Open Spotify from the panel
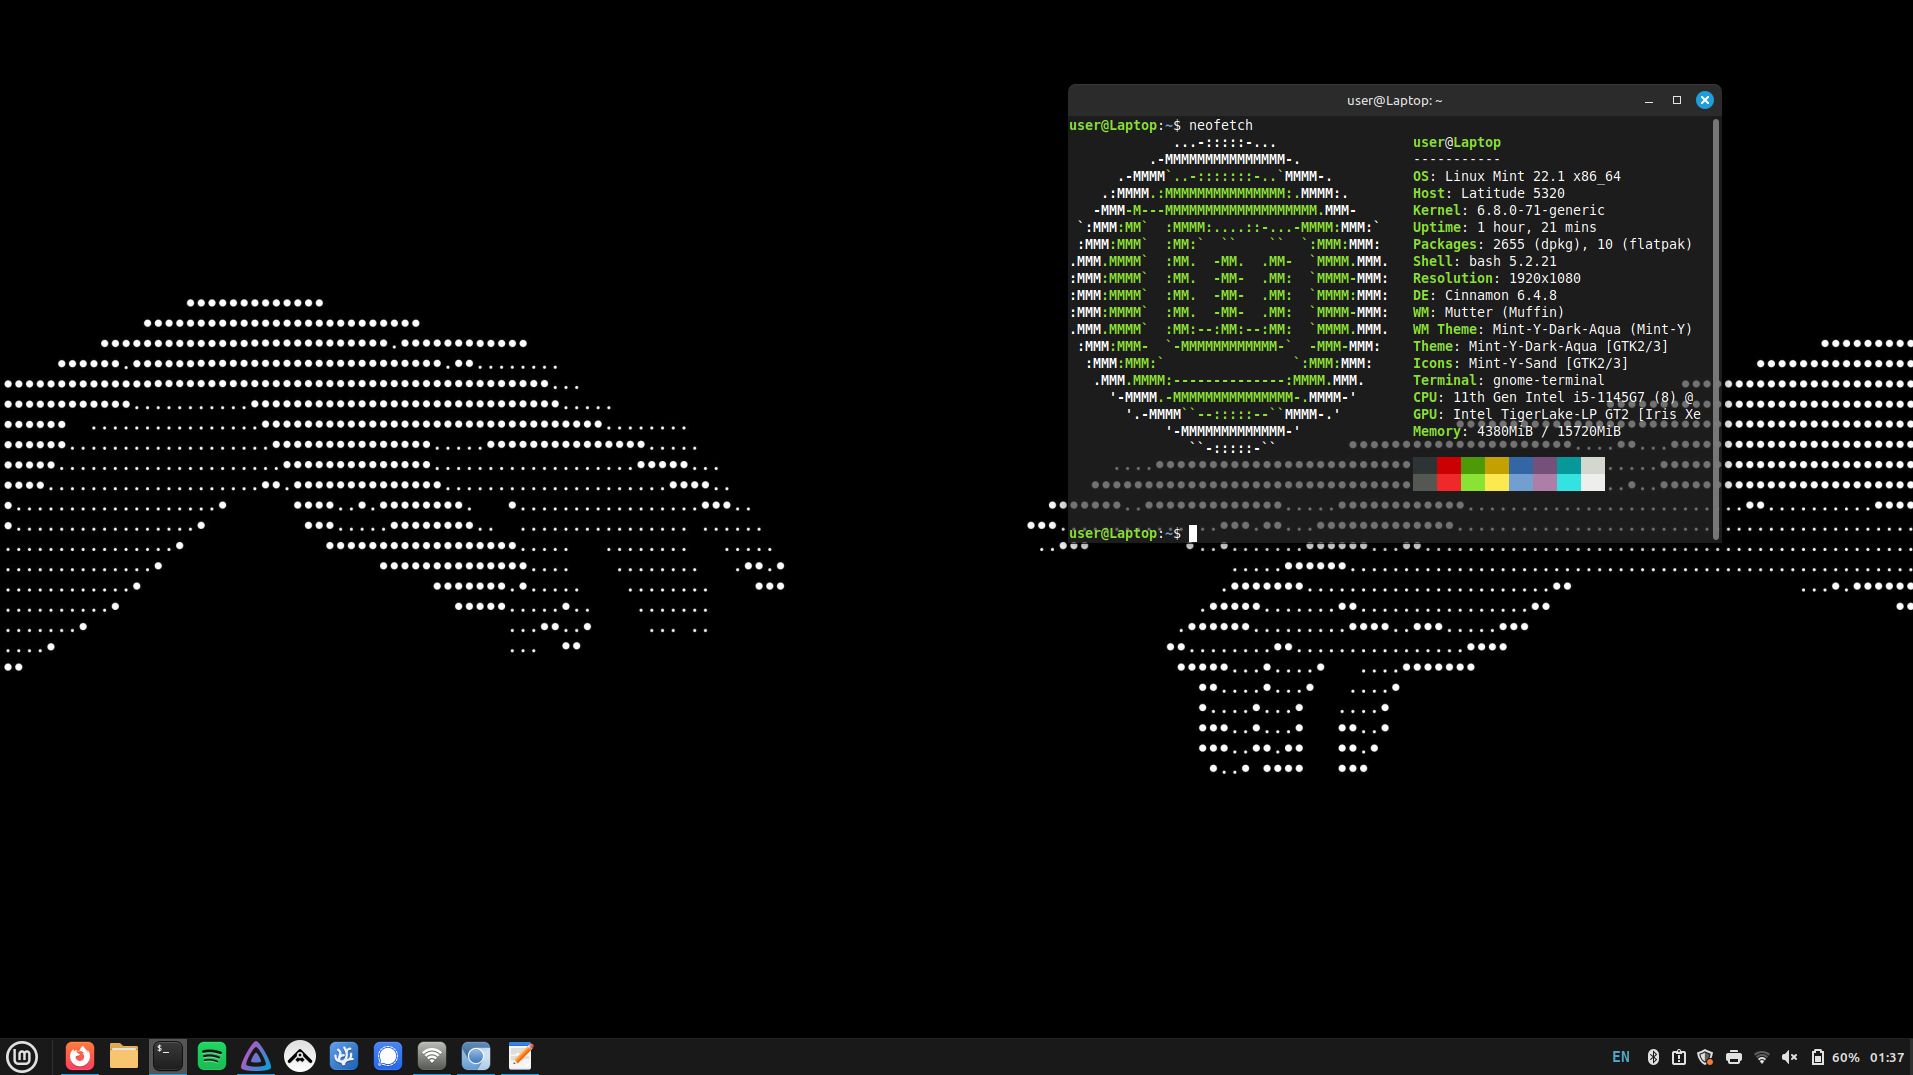Screen dimensions: 1913x1075 point(212,1056)
